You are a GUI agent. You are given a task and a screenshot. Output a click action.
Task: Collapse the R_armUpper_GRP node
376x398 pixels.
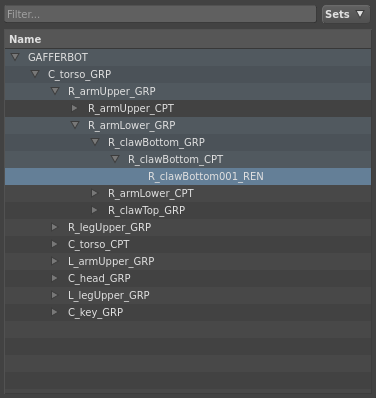[x=55, y=91]
